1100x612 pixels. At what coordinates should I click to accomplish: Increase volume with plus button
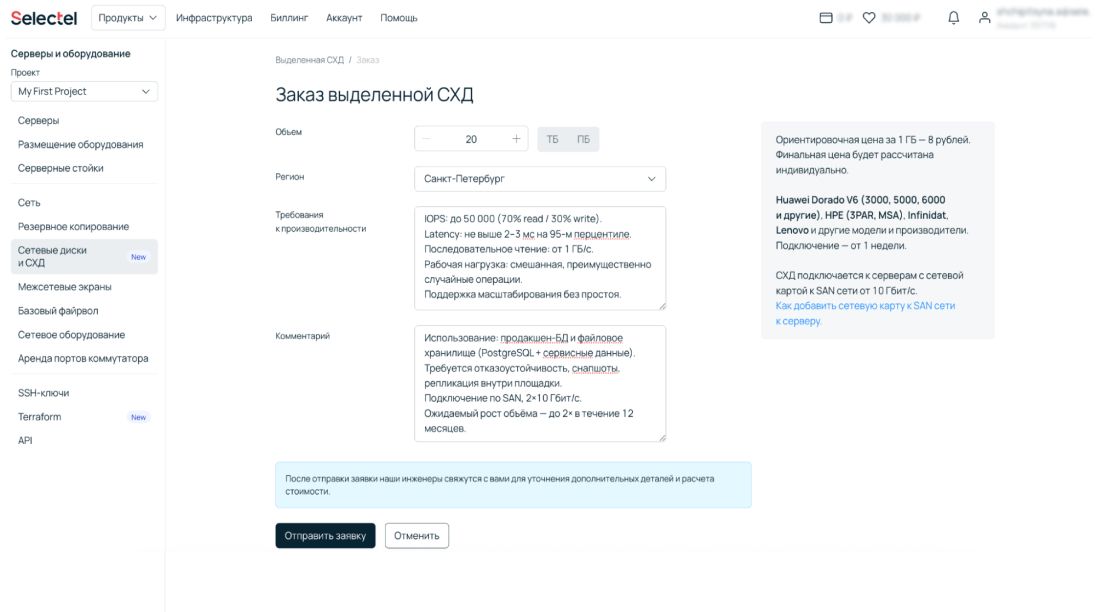(516, 139)
